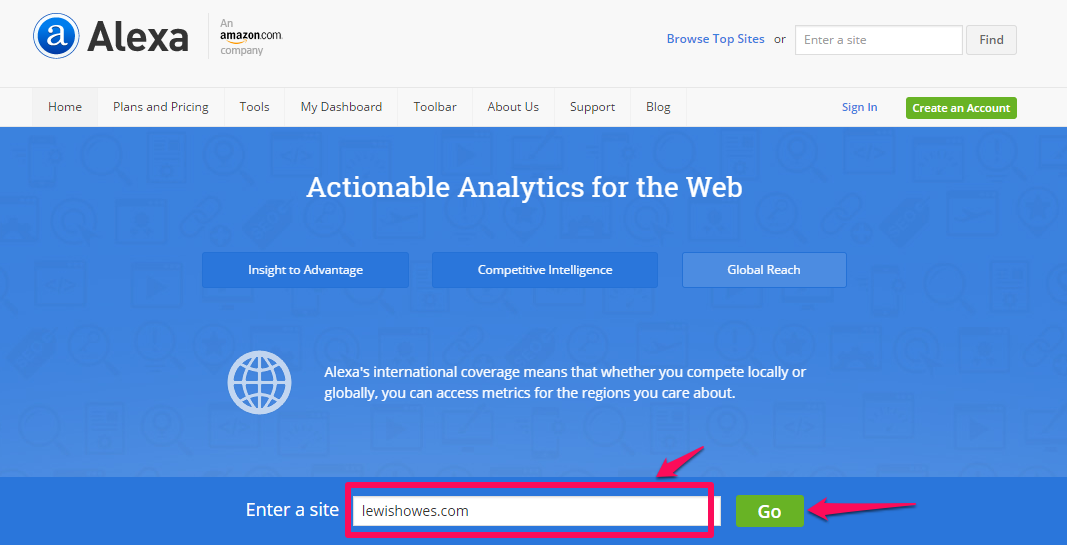1067x548 pixels.
Task: Click the green Go button
Action: [x=770, y=511]
